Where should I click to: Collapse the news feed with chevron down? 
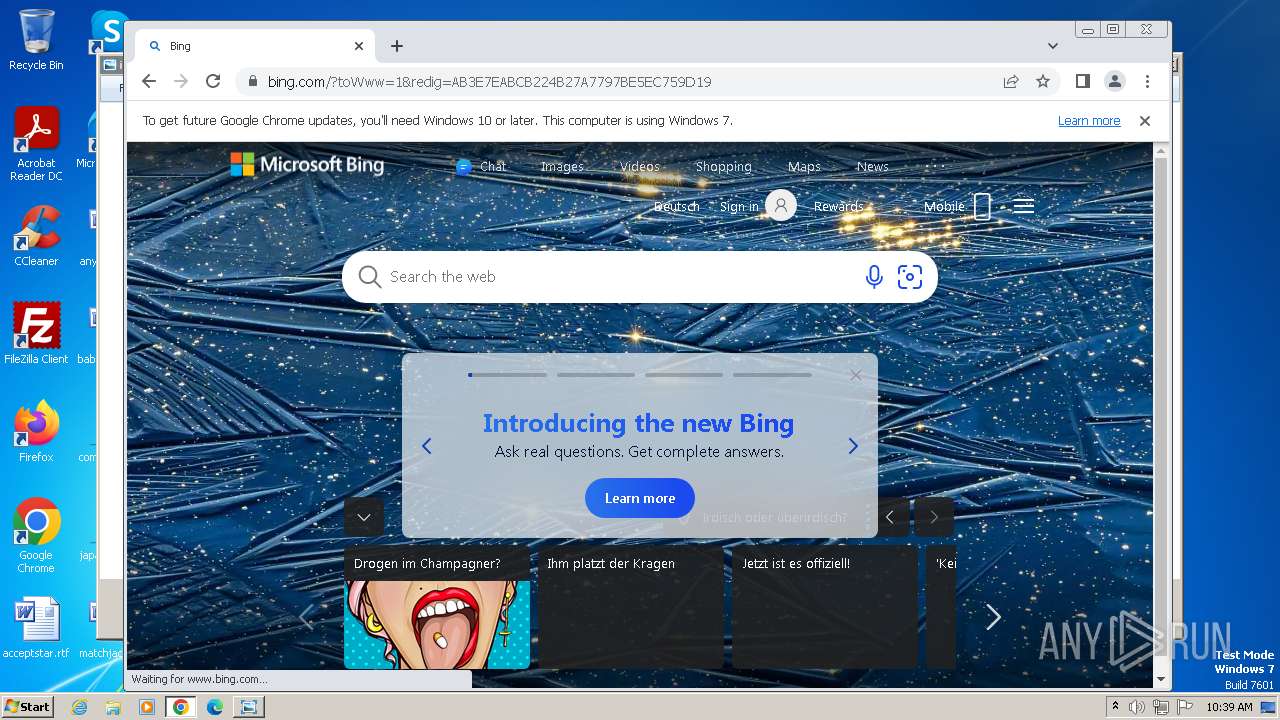[364, 517]
